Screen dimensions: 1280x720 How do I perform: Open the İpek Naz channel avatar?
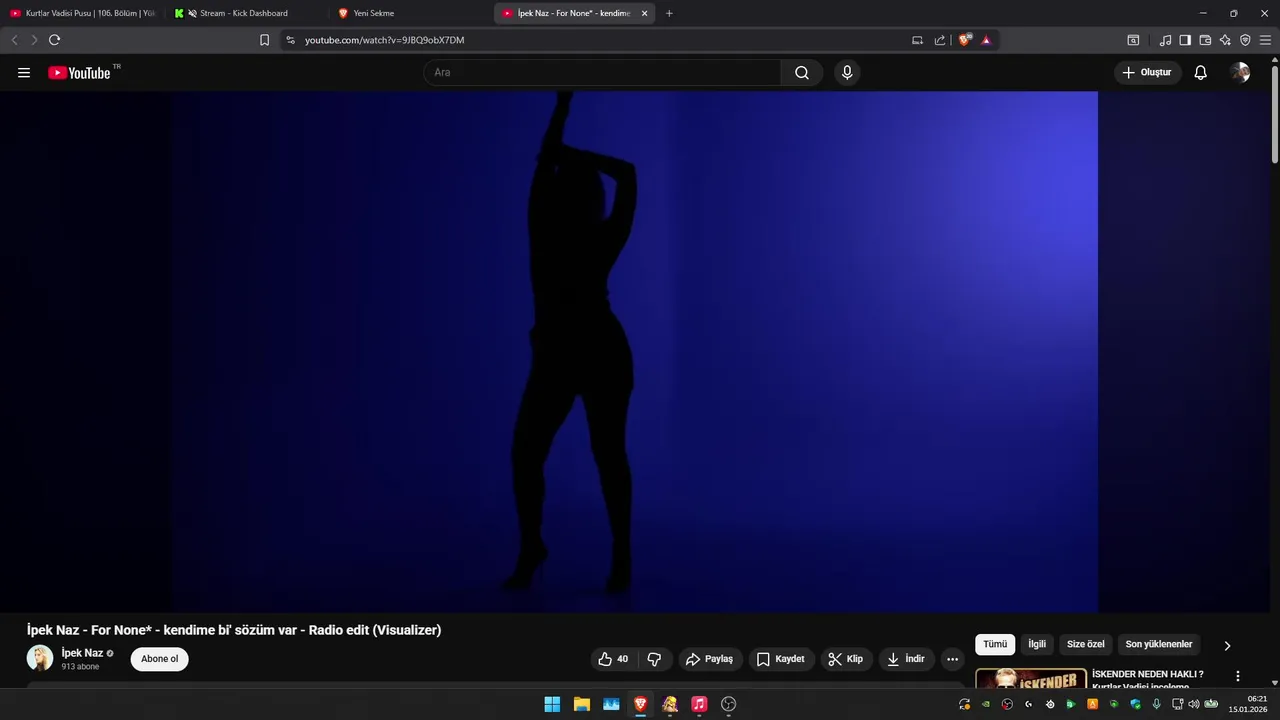pos(40,658)
